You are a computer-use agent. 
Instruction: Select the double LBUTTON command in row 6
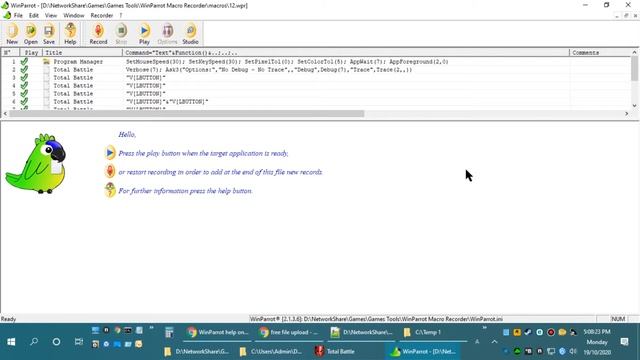point(167,102)
